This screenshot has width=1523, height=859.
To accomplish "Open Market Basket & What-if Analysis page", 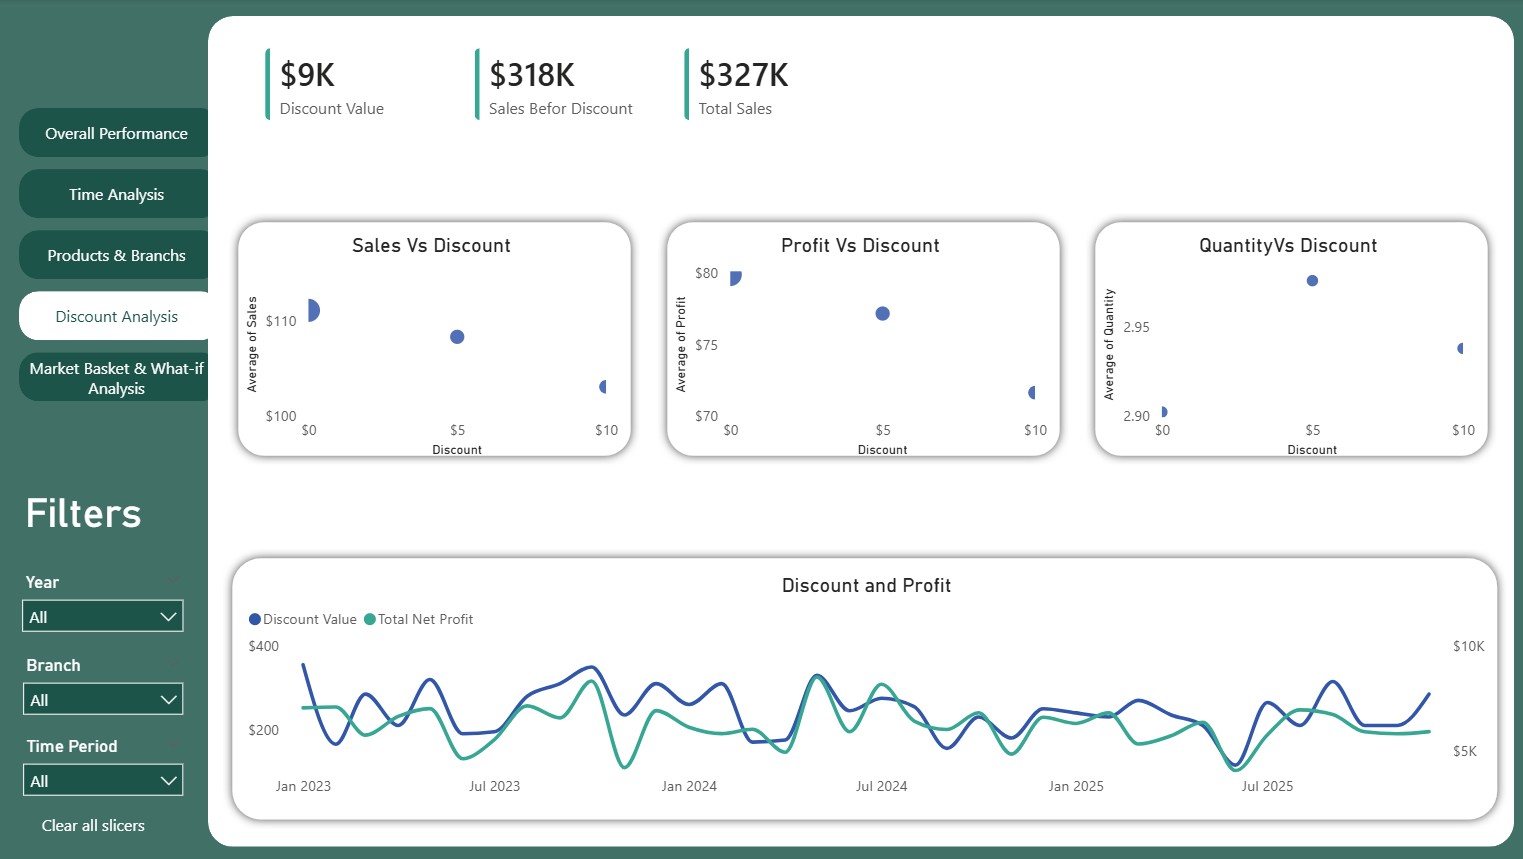I will 116,378.
